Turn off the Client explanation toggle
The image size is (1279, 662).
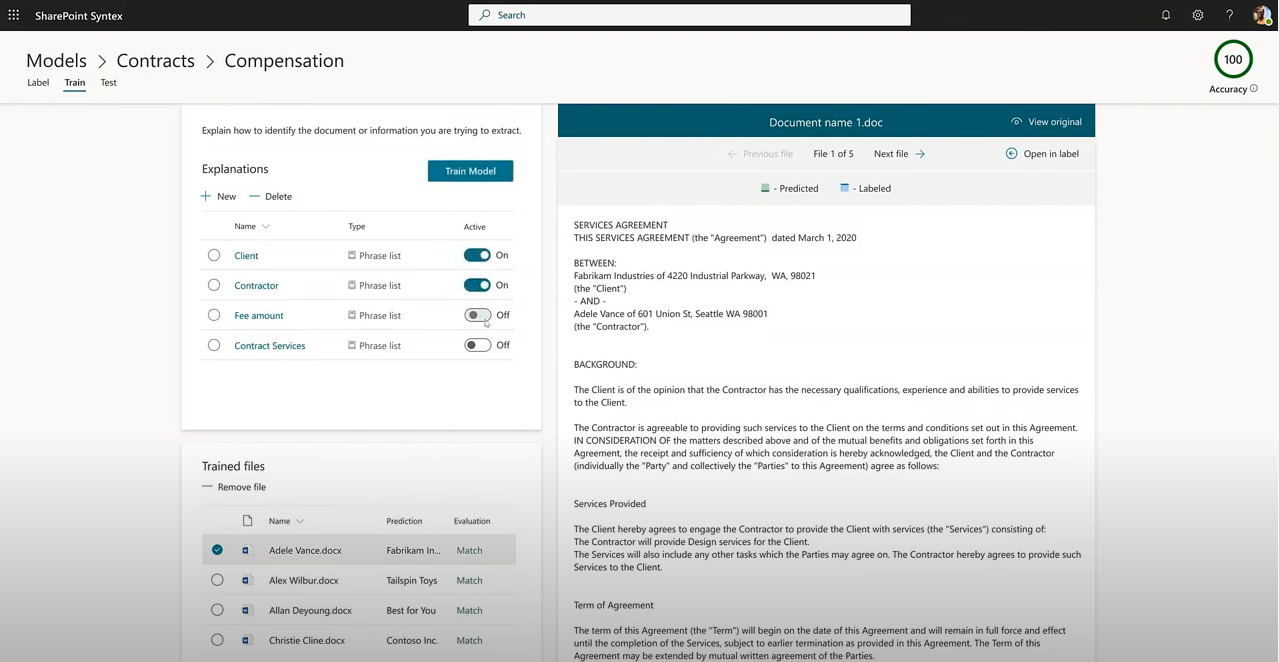coord(477,255)
